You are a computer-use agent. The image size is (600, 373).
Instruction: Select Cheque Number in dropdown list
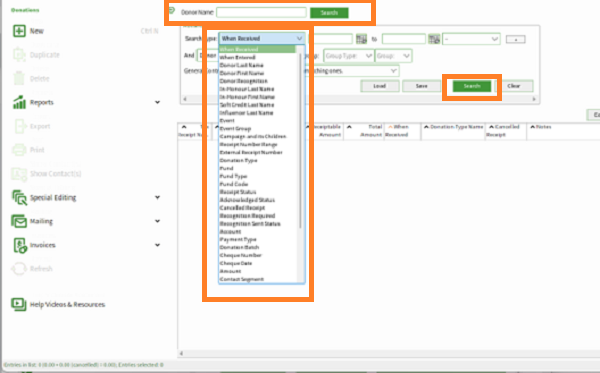pyautogui.click(x=241, y=255)
